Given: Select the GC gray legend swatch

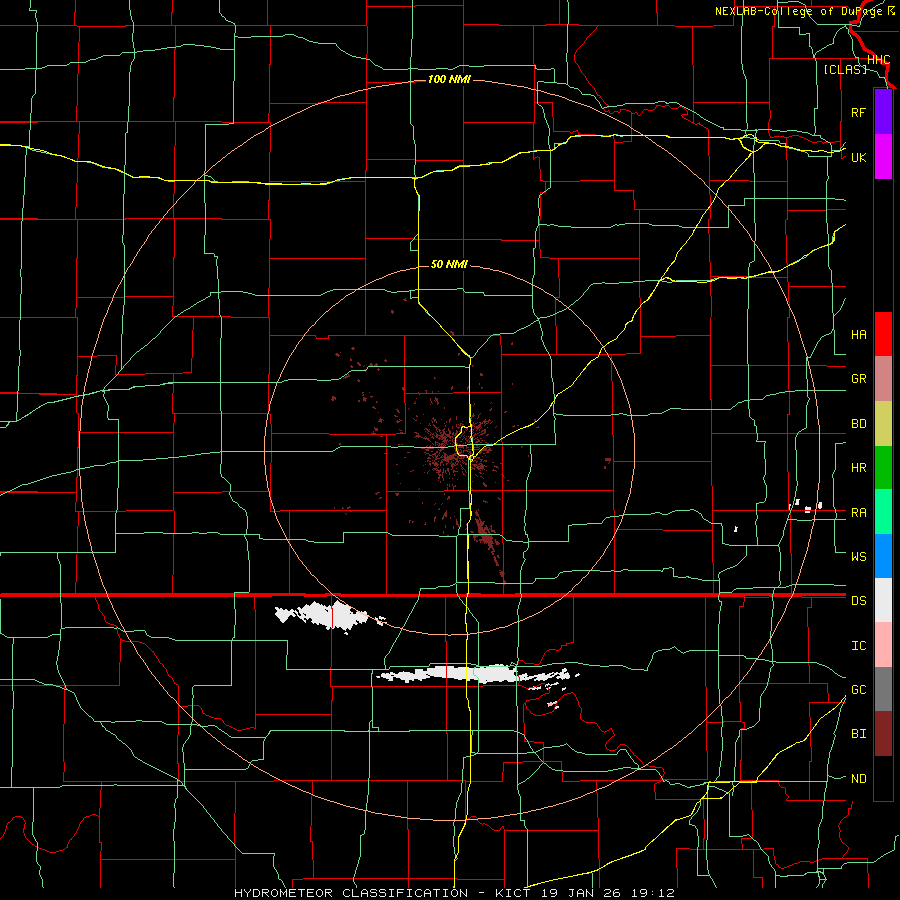Looking at the screenshot, I should [883, 689].
